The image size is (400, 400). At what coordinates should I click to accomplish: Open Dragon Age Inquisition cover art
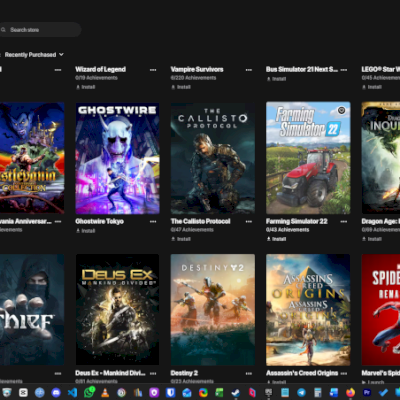(381, 158)
